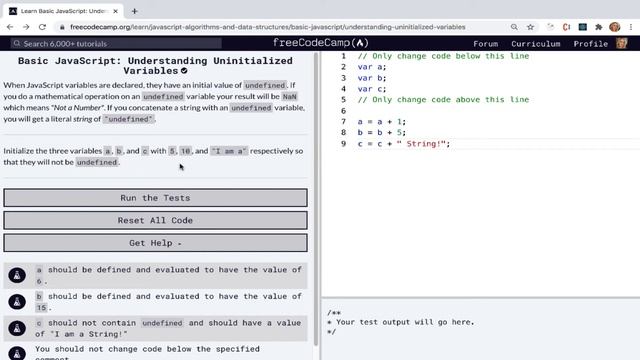Click the lock icon beside the URL
This screenshot has width=640, height=360.
pos(62,27)
